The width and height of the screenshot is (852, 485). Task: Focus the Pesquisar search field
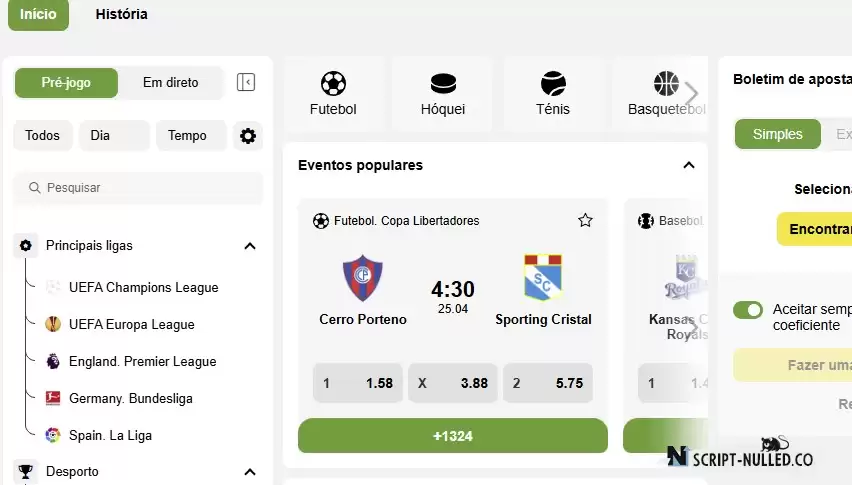coord(138,188)
